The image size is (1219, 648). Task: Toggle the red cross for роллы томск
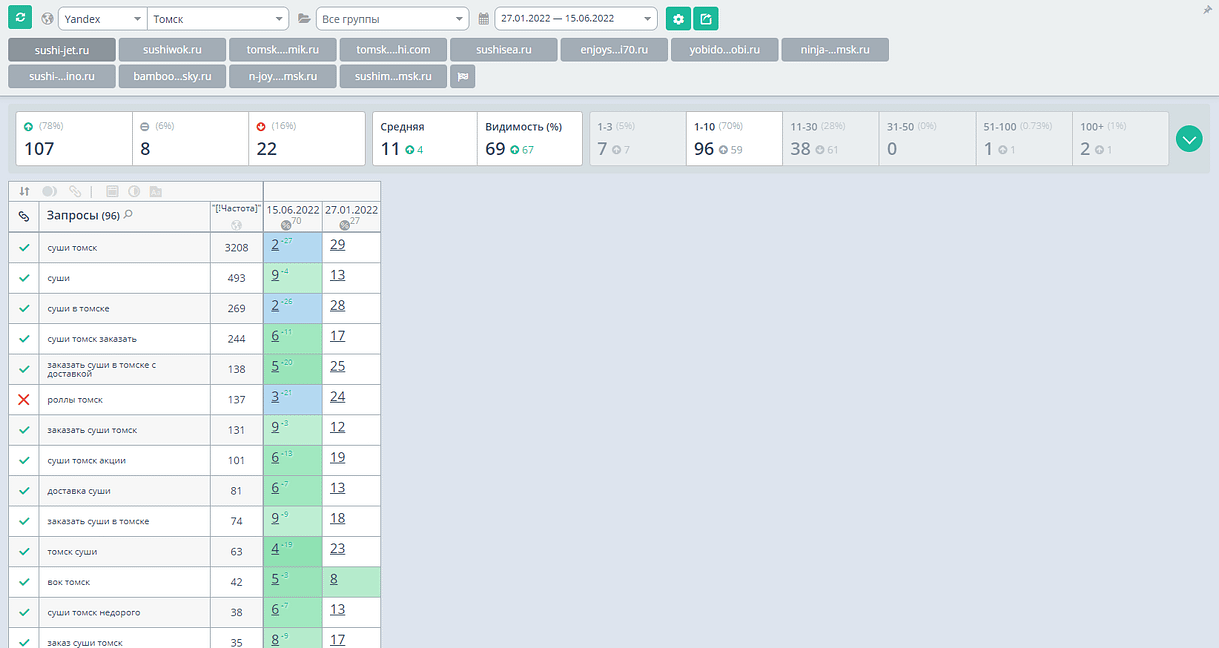pyautogui.click(x=24, y=400)
